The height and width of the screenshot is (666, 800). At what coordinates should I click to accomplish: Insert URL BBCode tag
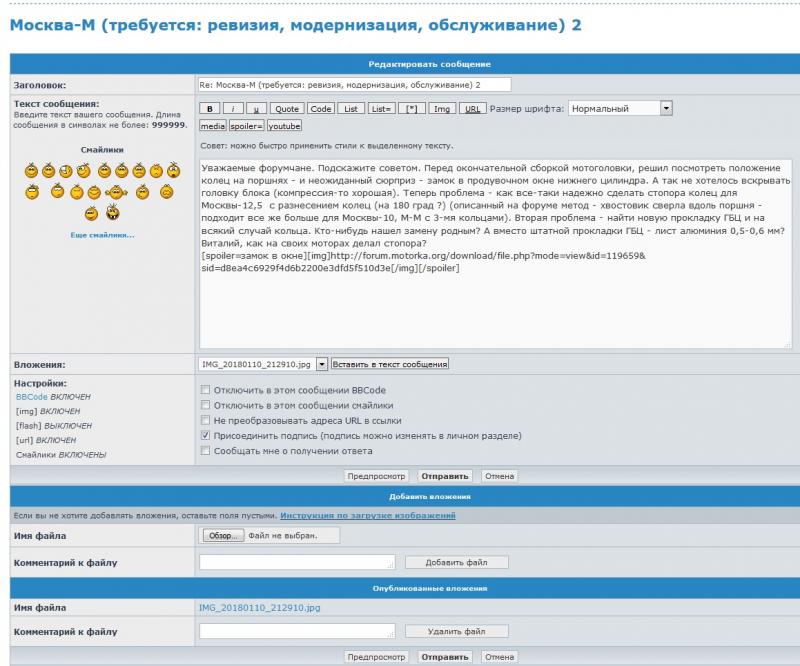474,108
